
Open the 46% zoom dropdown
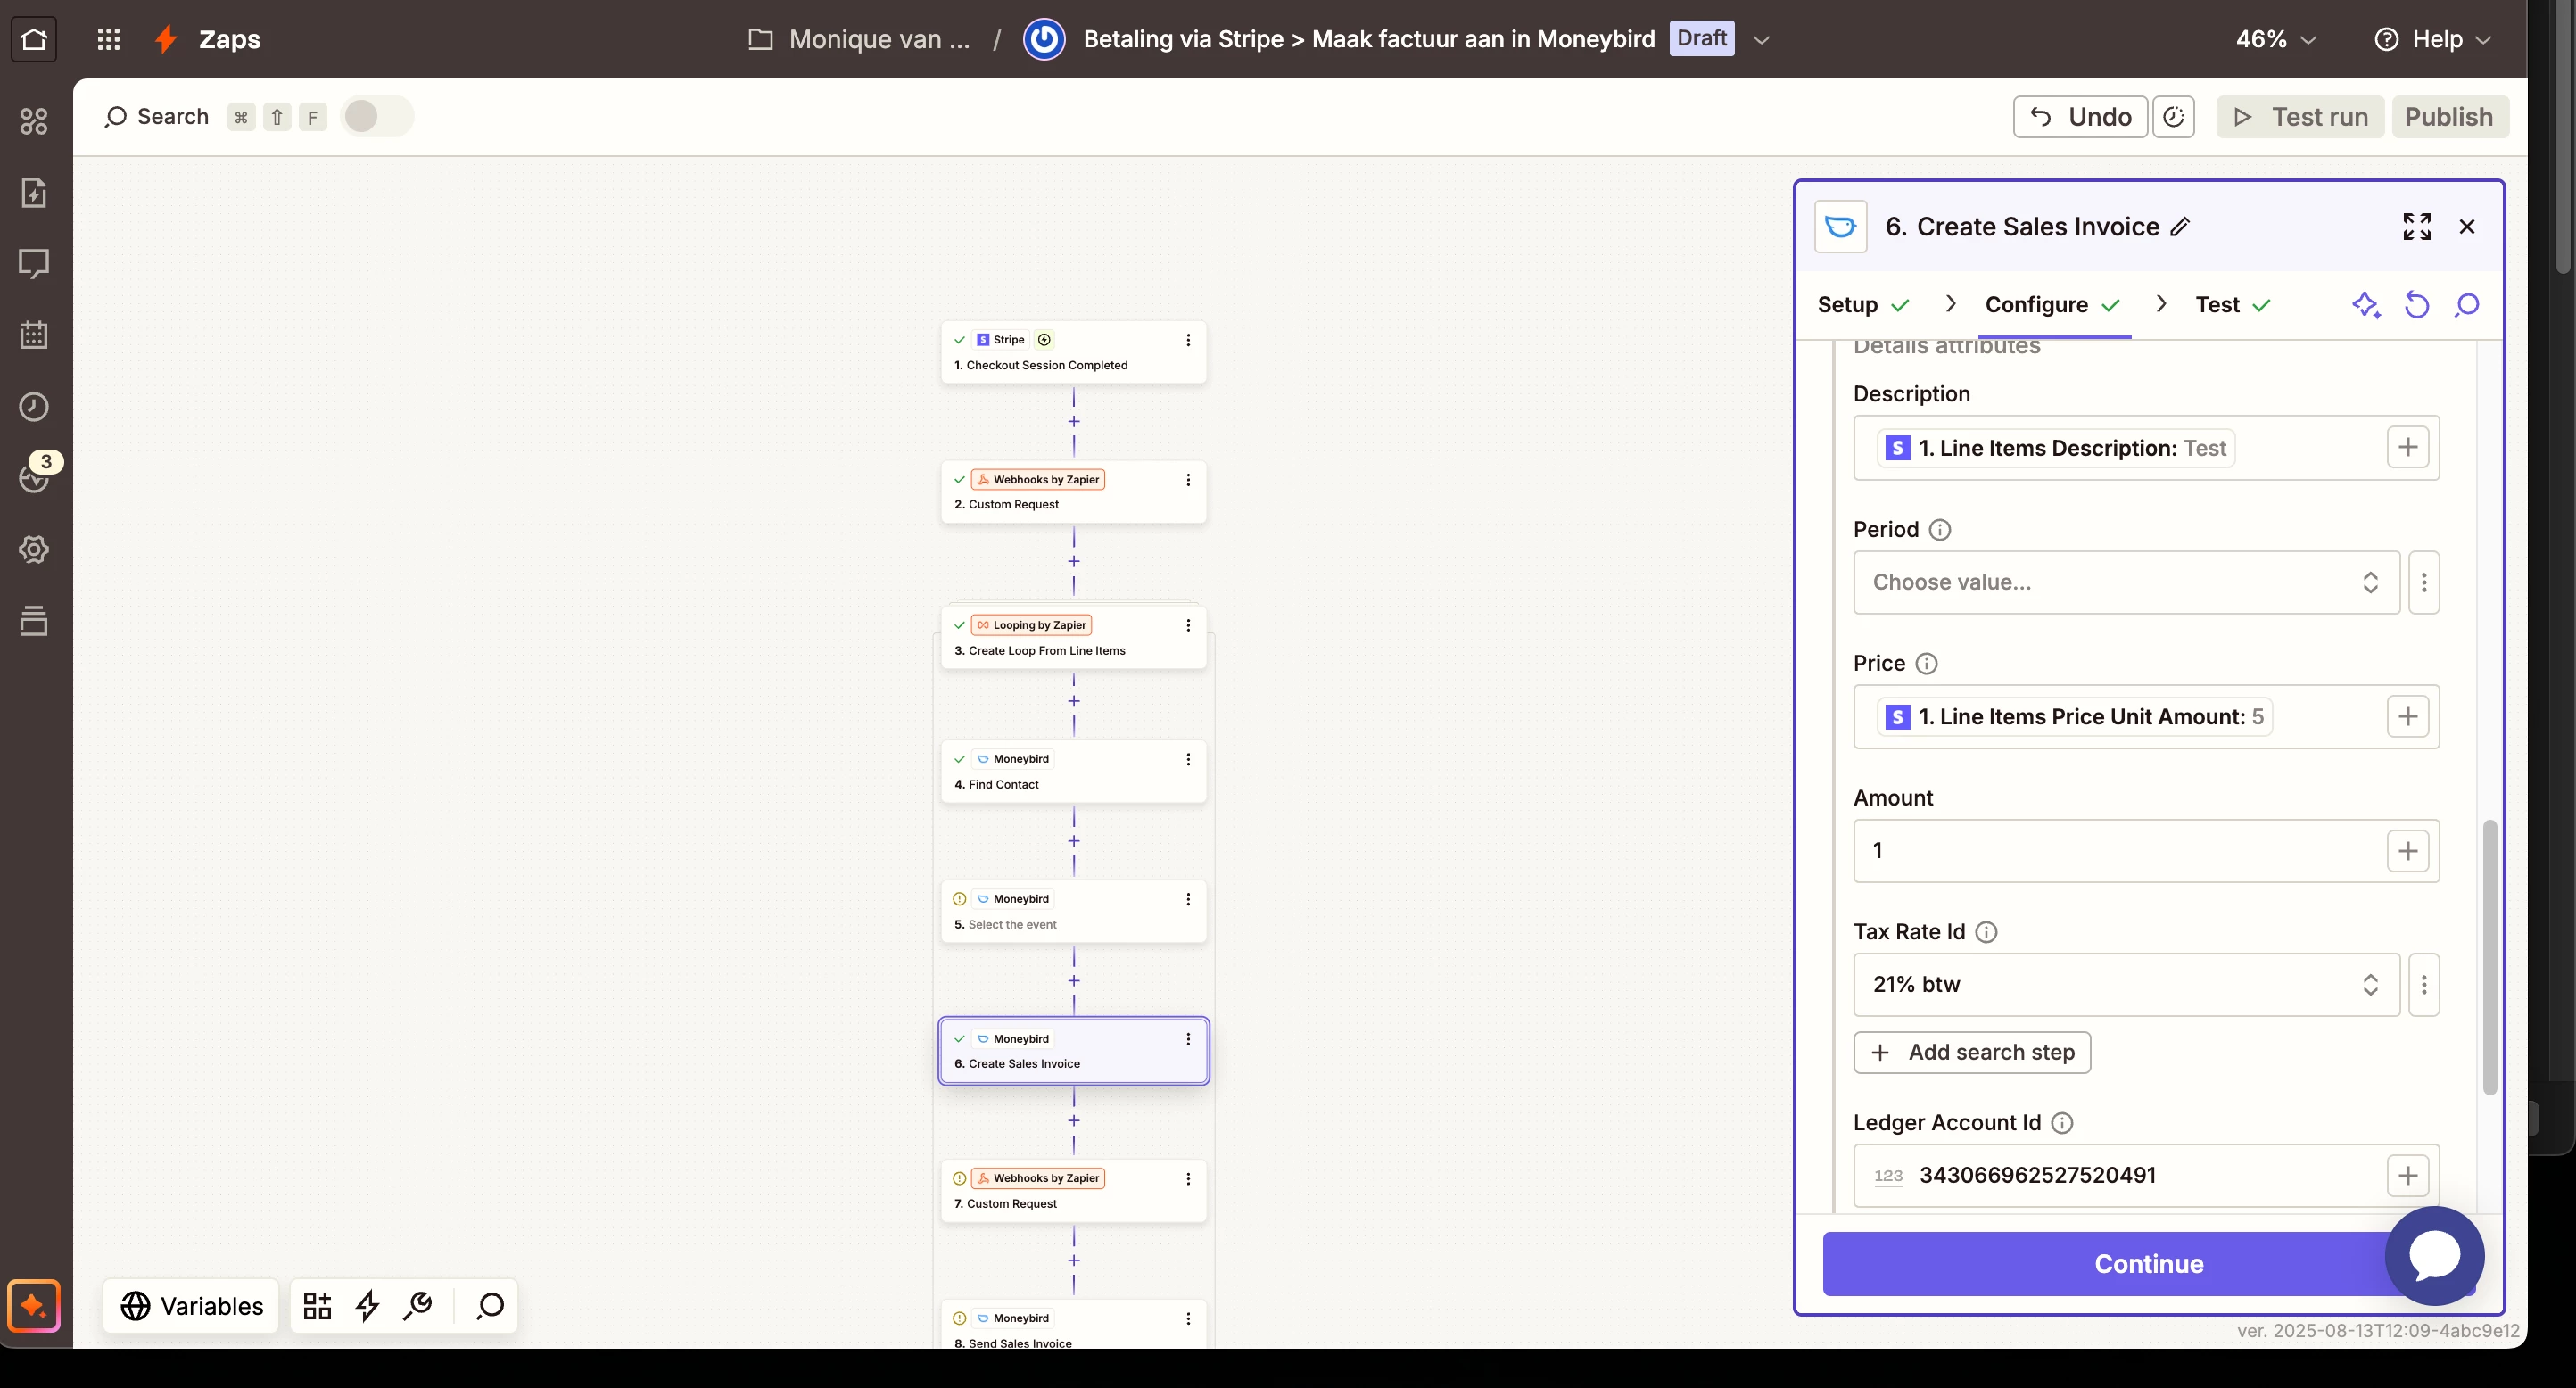click(2276, 39)
